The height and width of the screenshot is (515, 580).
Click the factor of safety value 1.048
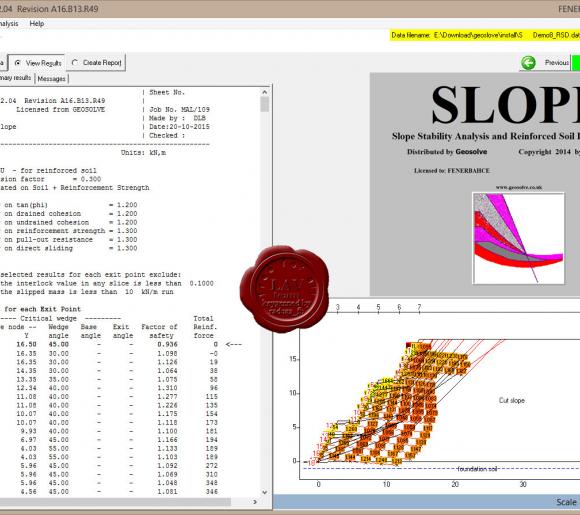[167, 483]
